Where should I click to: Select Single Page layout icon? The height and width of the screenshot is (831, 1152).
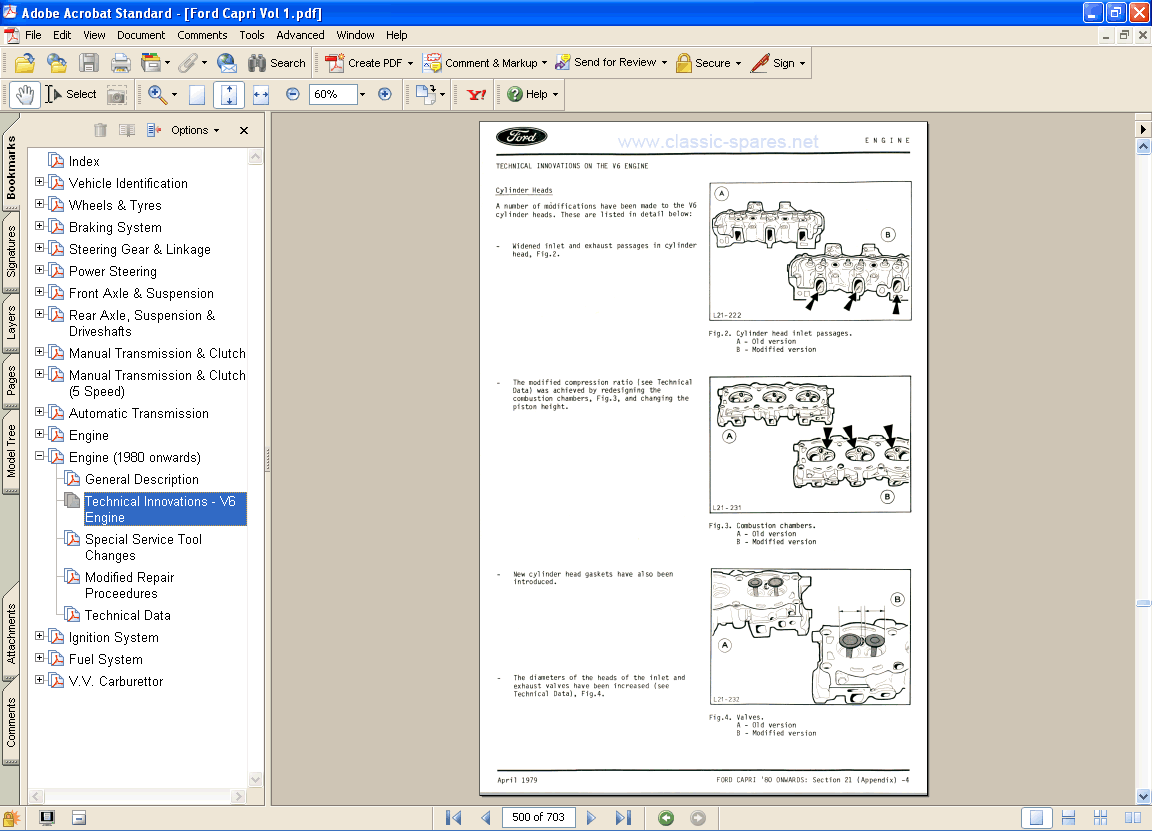(x=1036, y=817)
